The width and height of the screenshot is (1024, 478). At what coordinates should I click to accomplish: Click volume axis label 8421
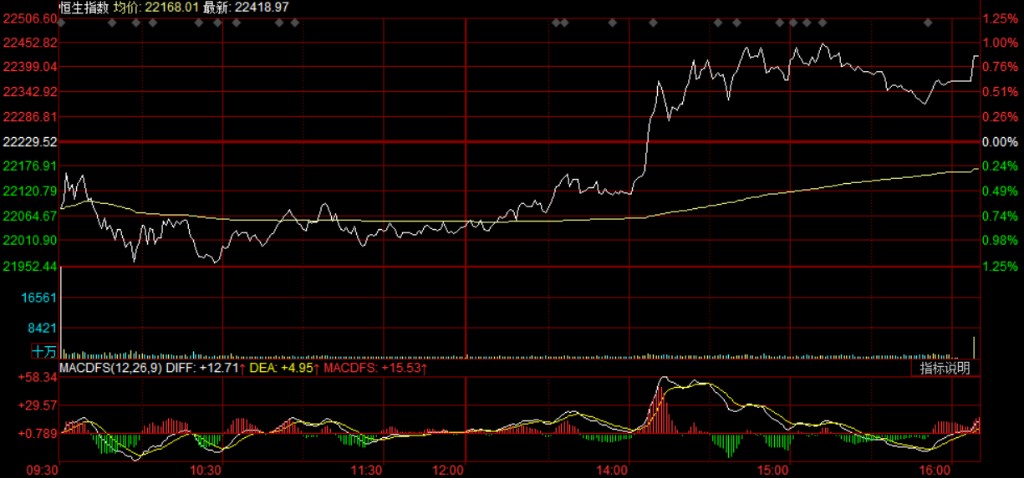44,328
